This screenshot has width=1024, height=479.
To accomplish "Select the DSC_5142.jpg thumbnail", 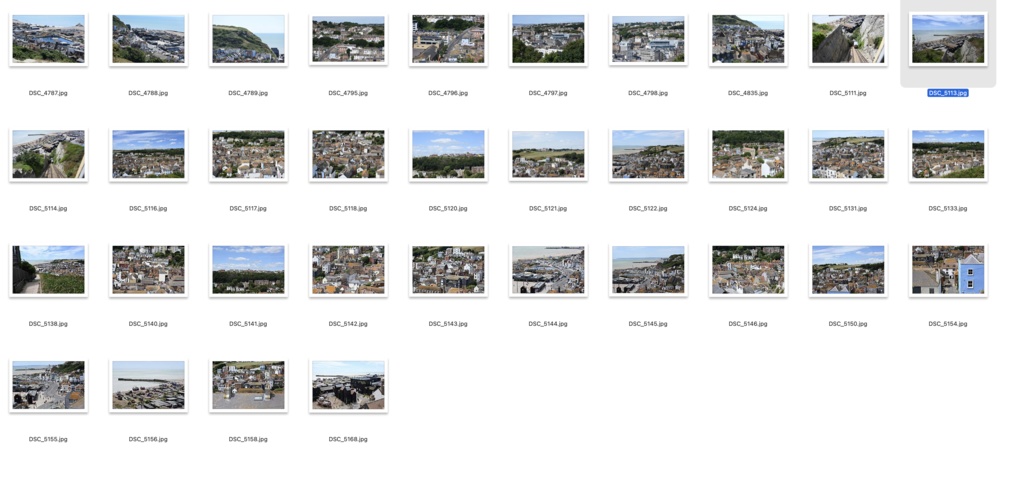I will 348,270.
